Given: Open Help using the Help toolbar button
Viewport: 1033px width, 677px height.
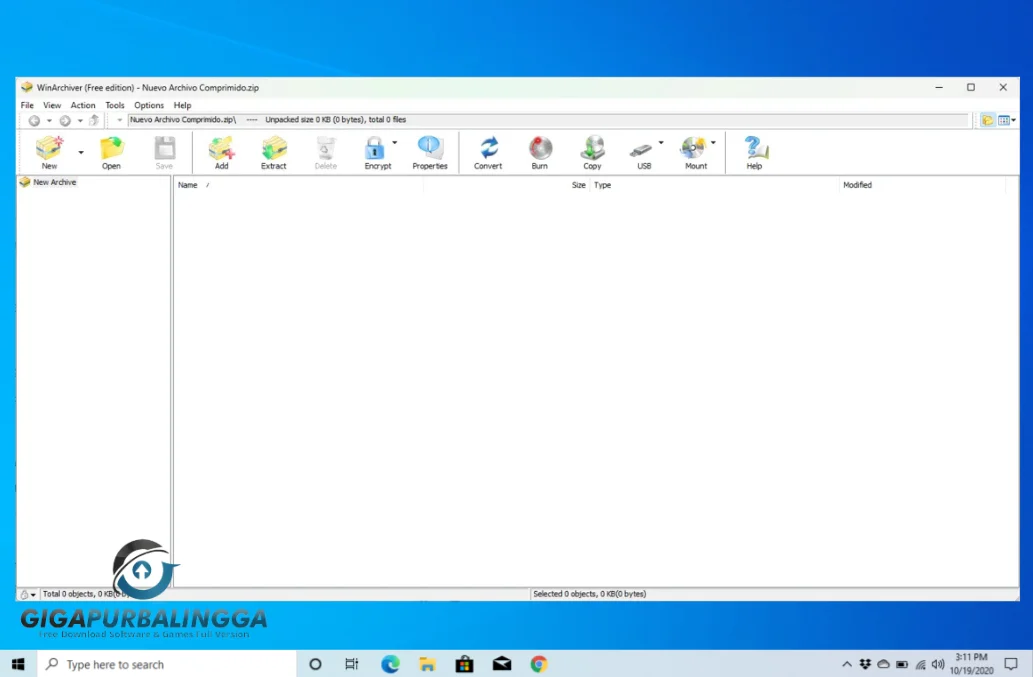Looking at the screenshot, I should tap(754, 150).
